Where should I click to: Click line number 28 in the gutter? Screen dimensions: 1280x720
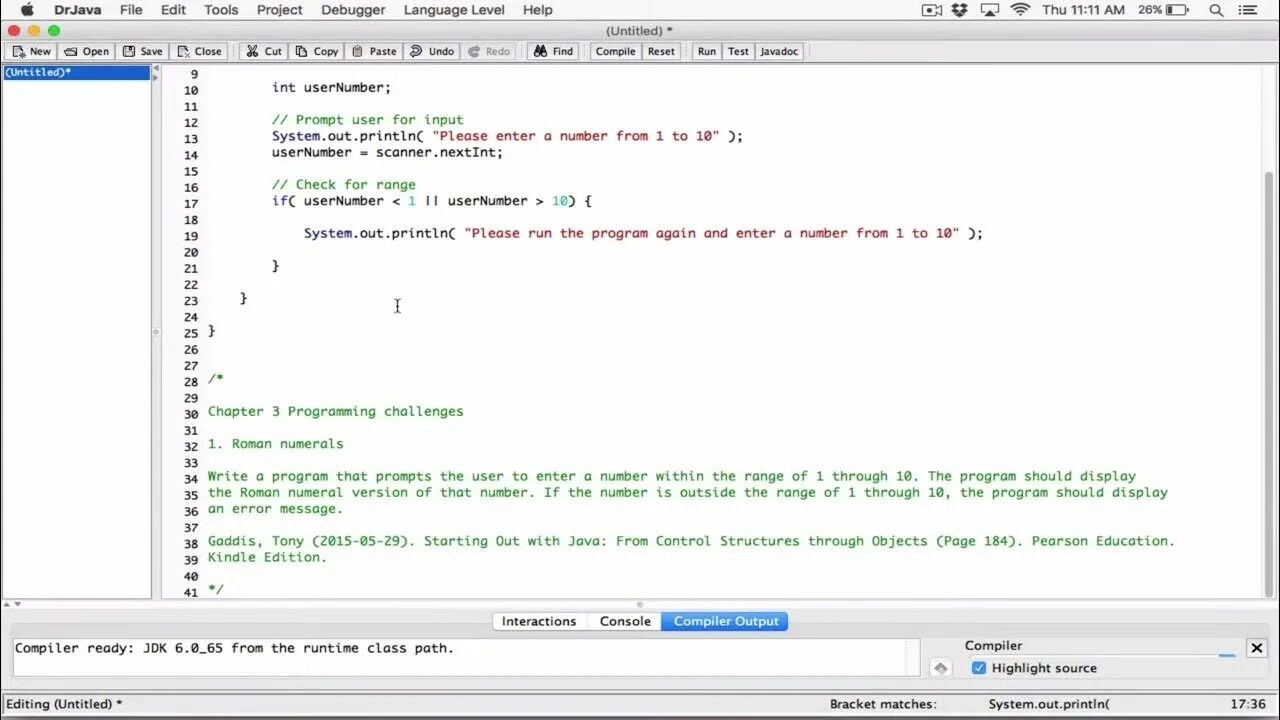[191, 382]
